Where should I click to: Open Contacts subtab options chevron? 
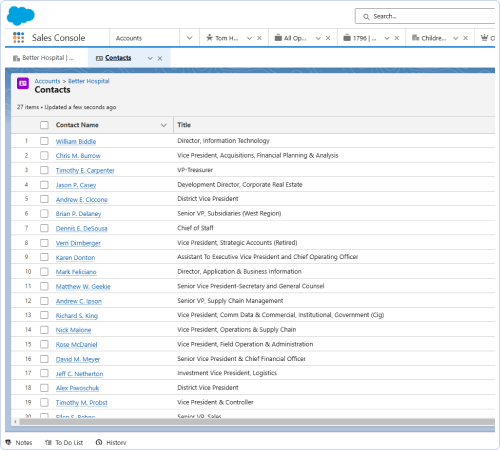click(150, 58)
